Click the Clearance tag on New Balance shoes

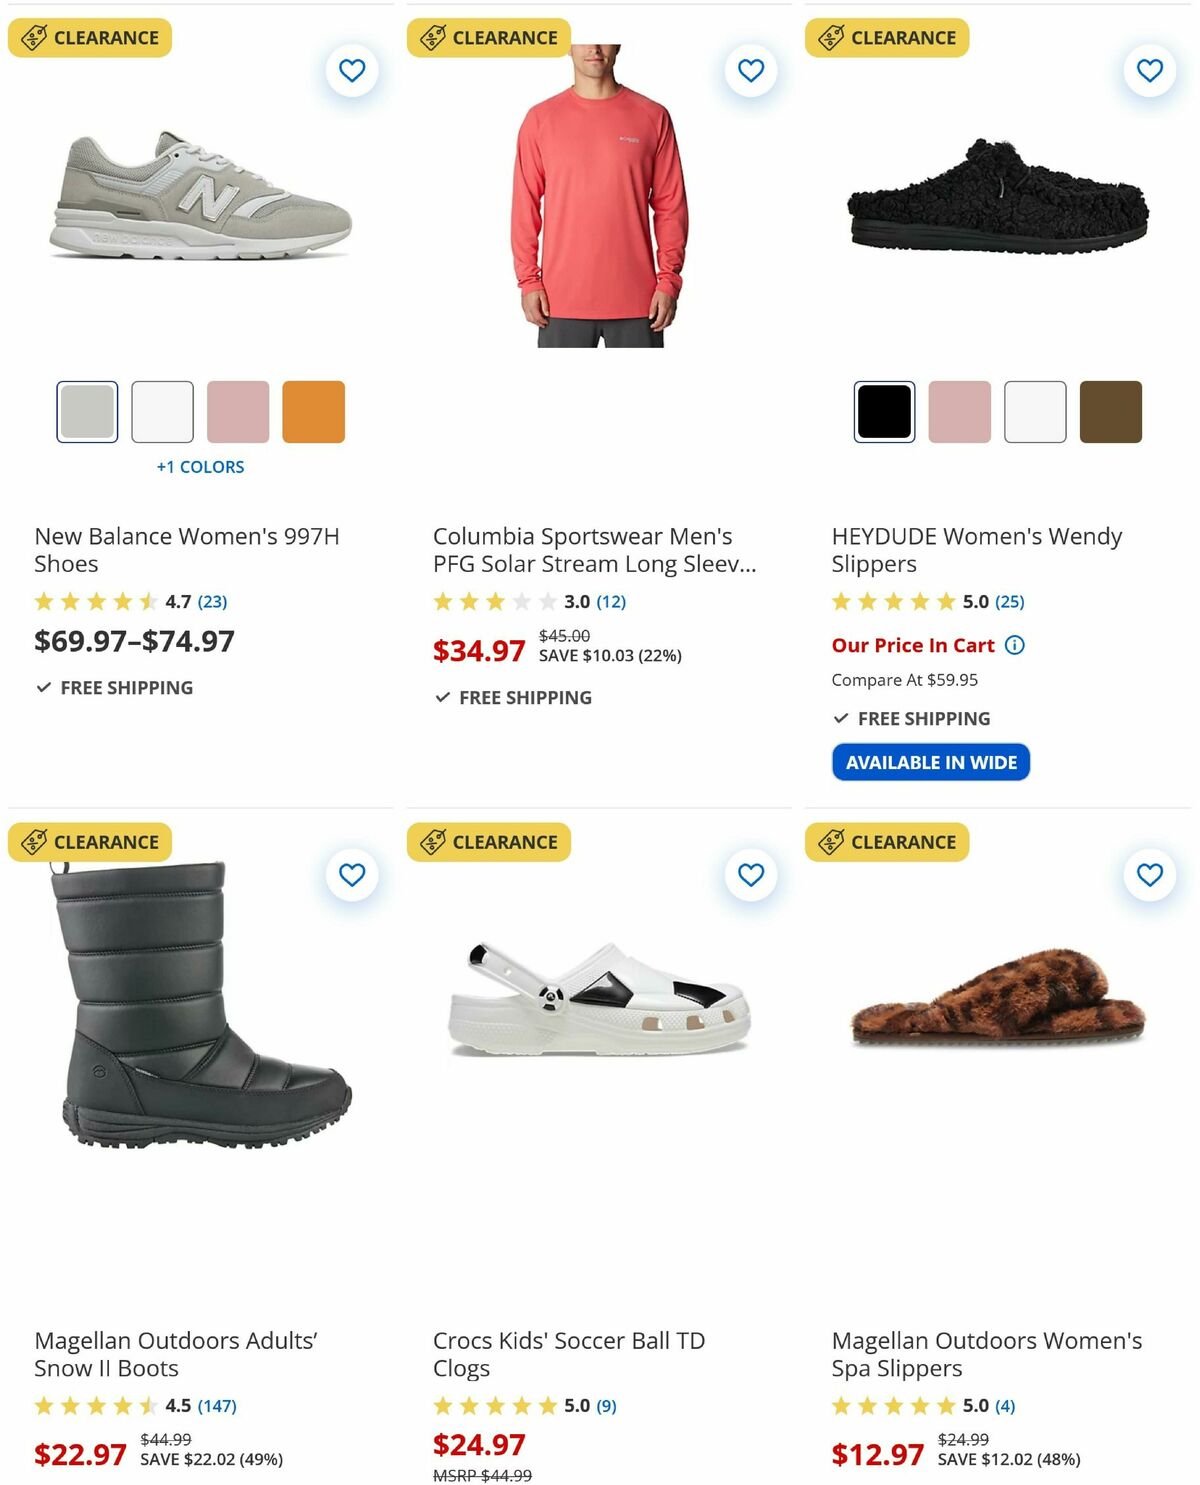89,37
